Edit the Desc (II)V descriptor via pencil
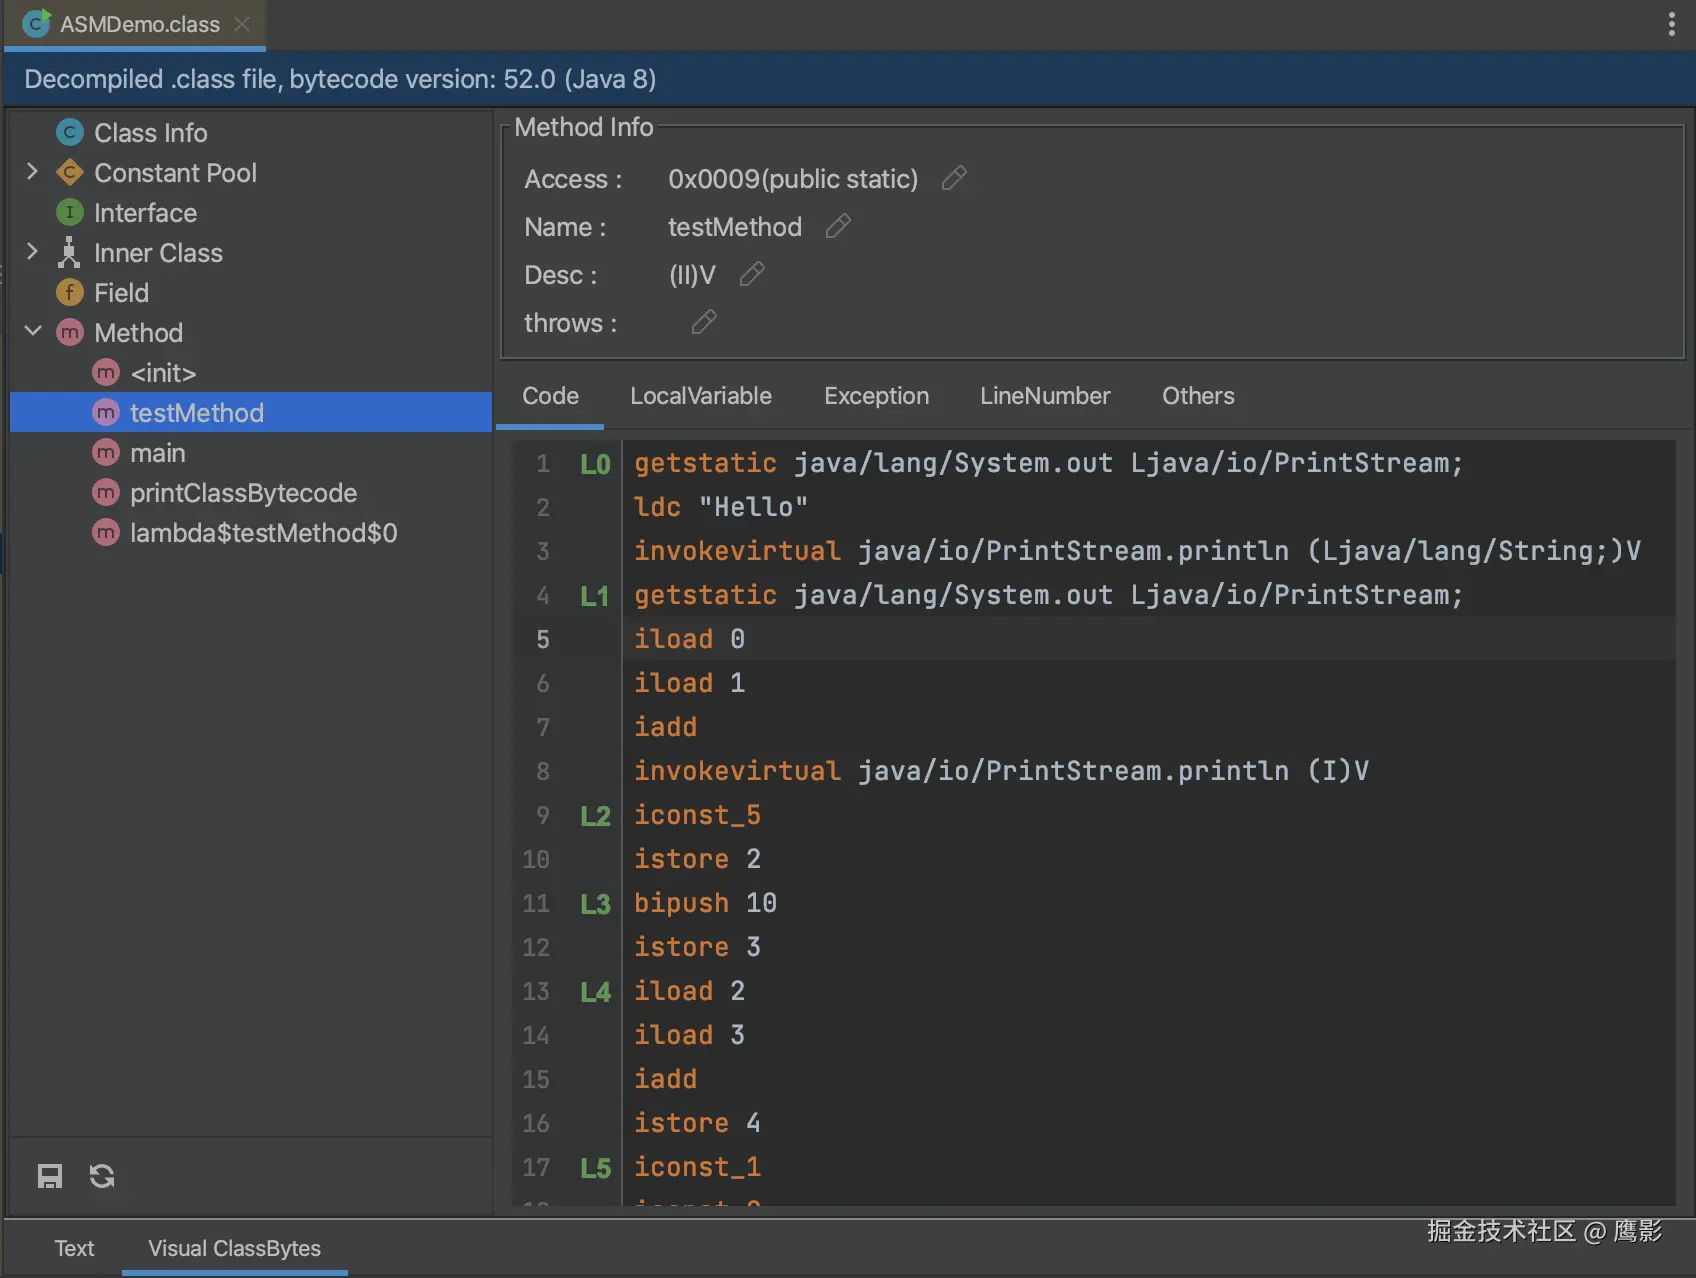 752,274
